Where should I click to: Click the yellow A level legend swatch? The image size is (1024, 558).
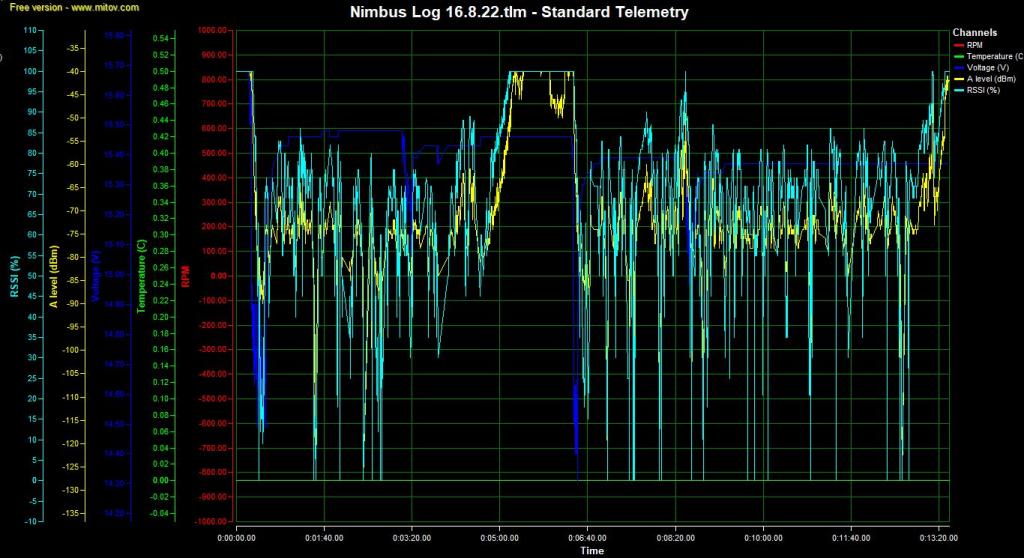pos(959,79)
